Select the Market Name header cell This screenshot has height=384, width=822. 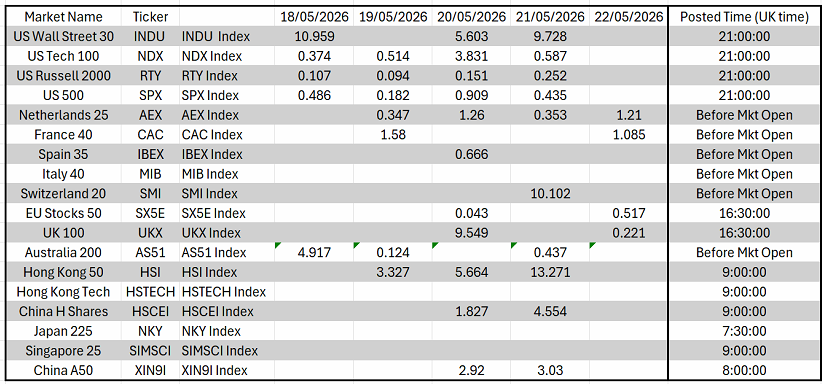click(x=63, y=17)
